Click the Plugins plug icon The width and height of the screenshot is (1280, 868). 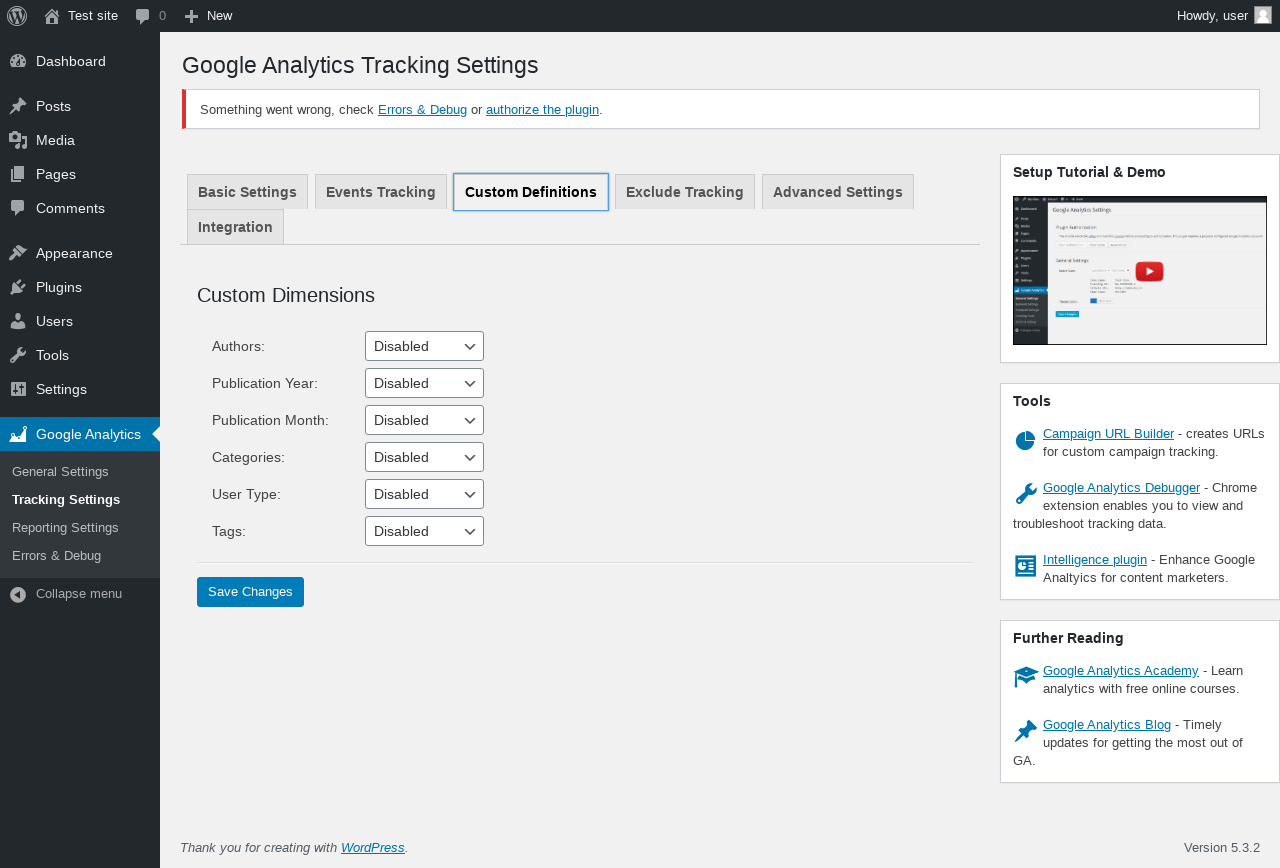[18, 287]
